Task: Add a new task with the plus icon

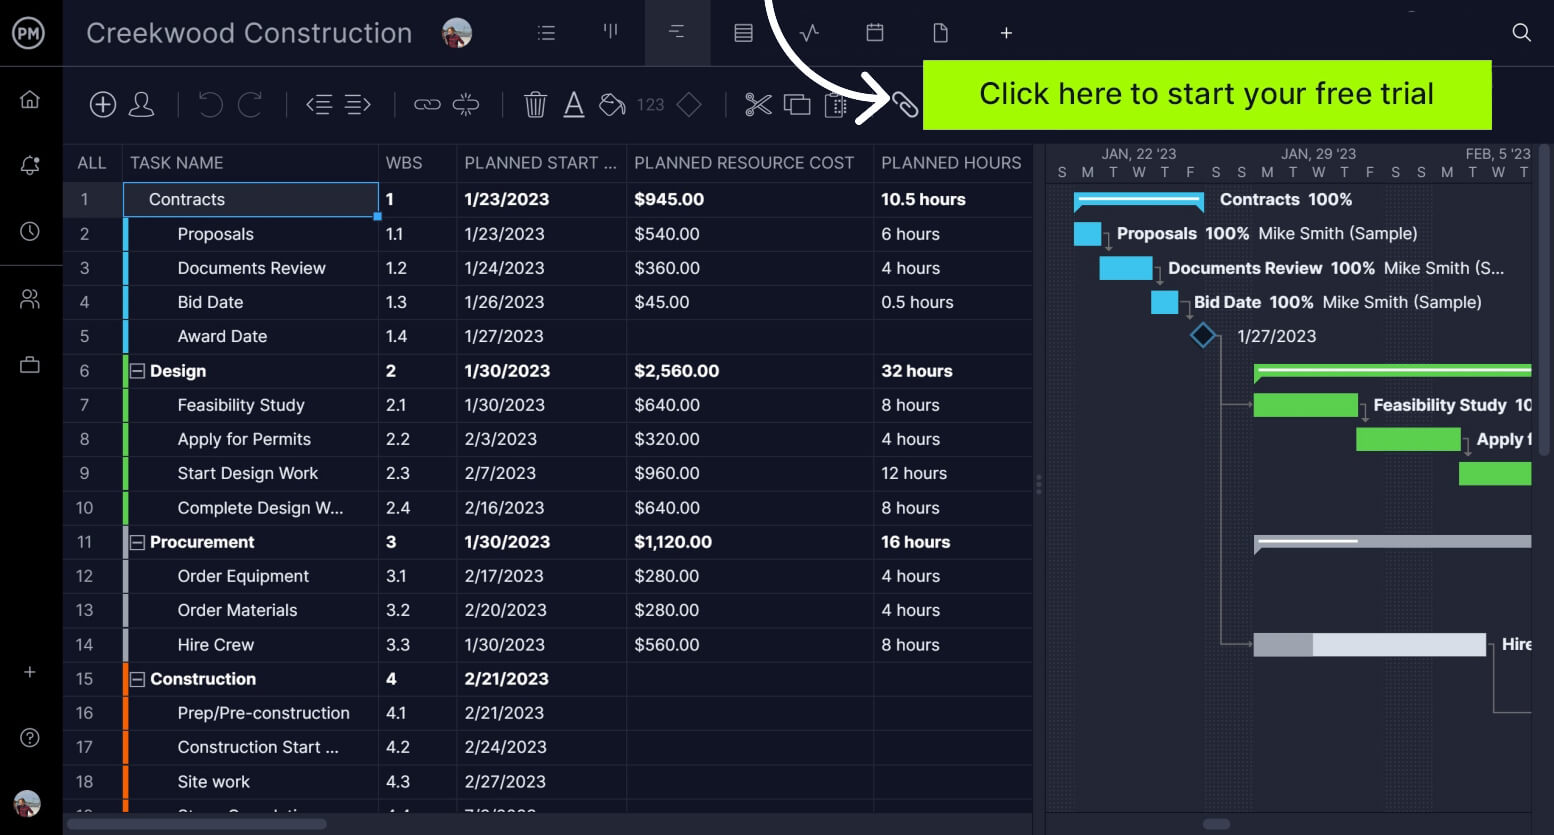Action: [102, 104]
